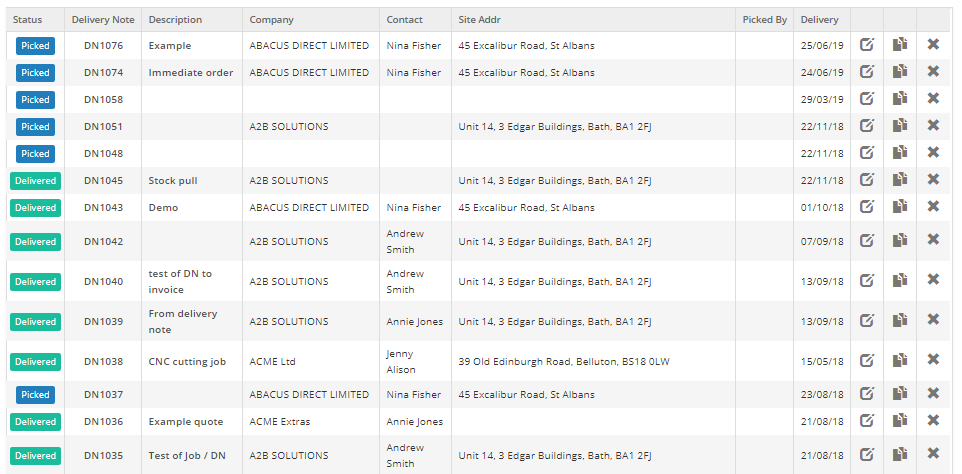Open the edit icon for DN1040
The height and width of the screenshot is (474, 962).
867,281
